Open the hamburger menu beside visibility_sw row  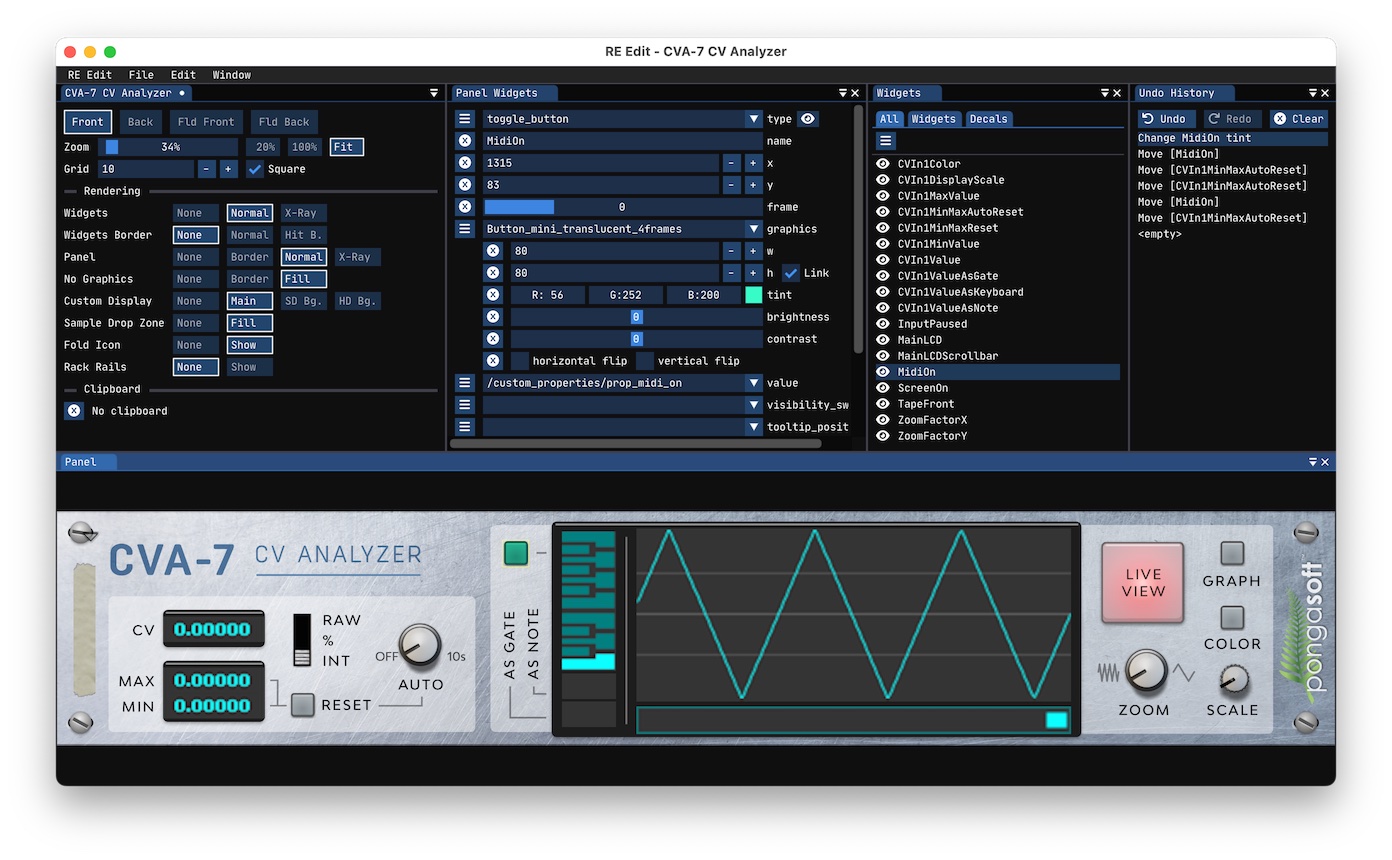pos(465,405)
